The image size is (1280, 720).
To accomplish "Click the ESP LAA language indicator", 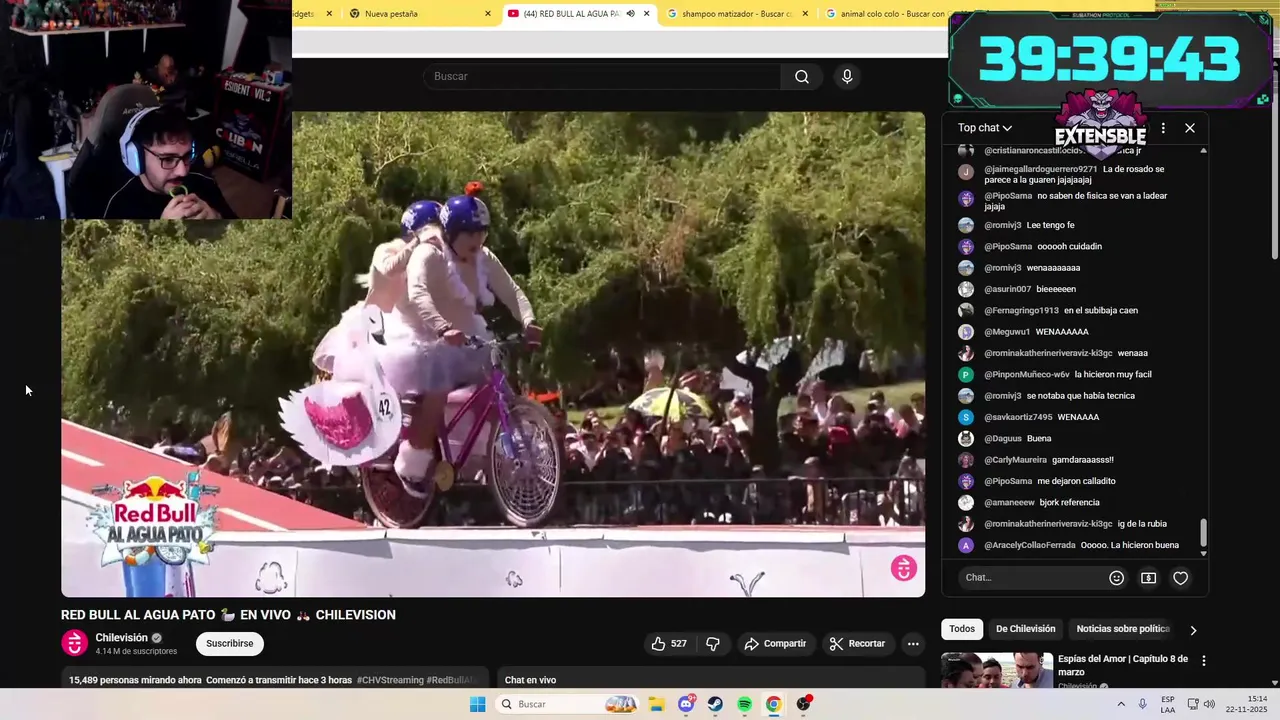I will (1168, 704).
